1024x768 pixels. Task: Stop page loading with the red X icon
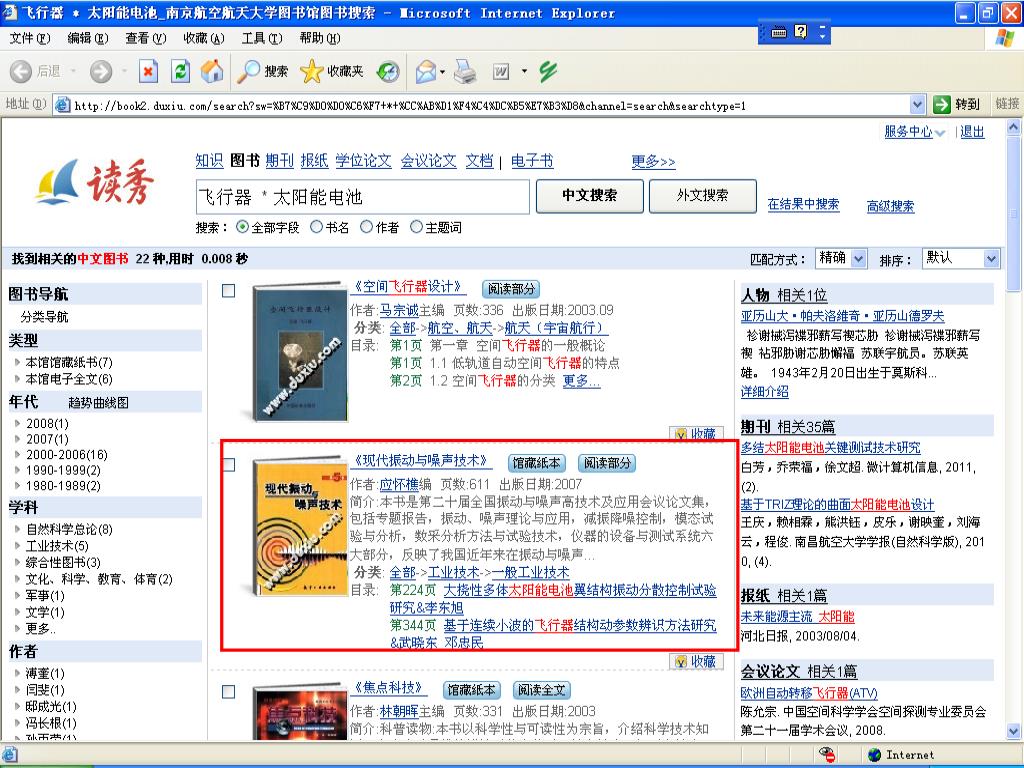coord(149,71)
